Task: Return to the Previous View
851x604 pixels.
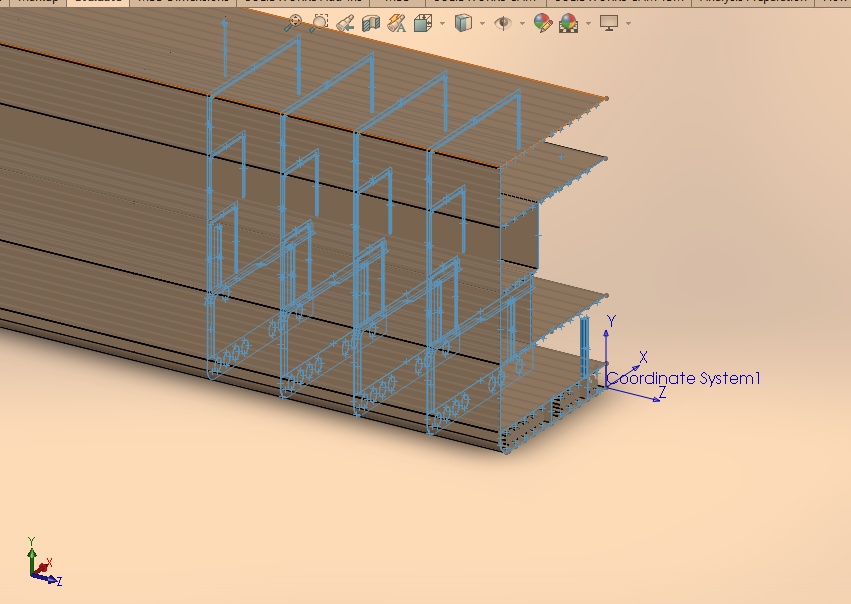Action: click(345, 23)
